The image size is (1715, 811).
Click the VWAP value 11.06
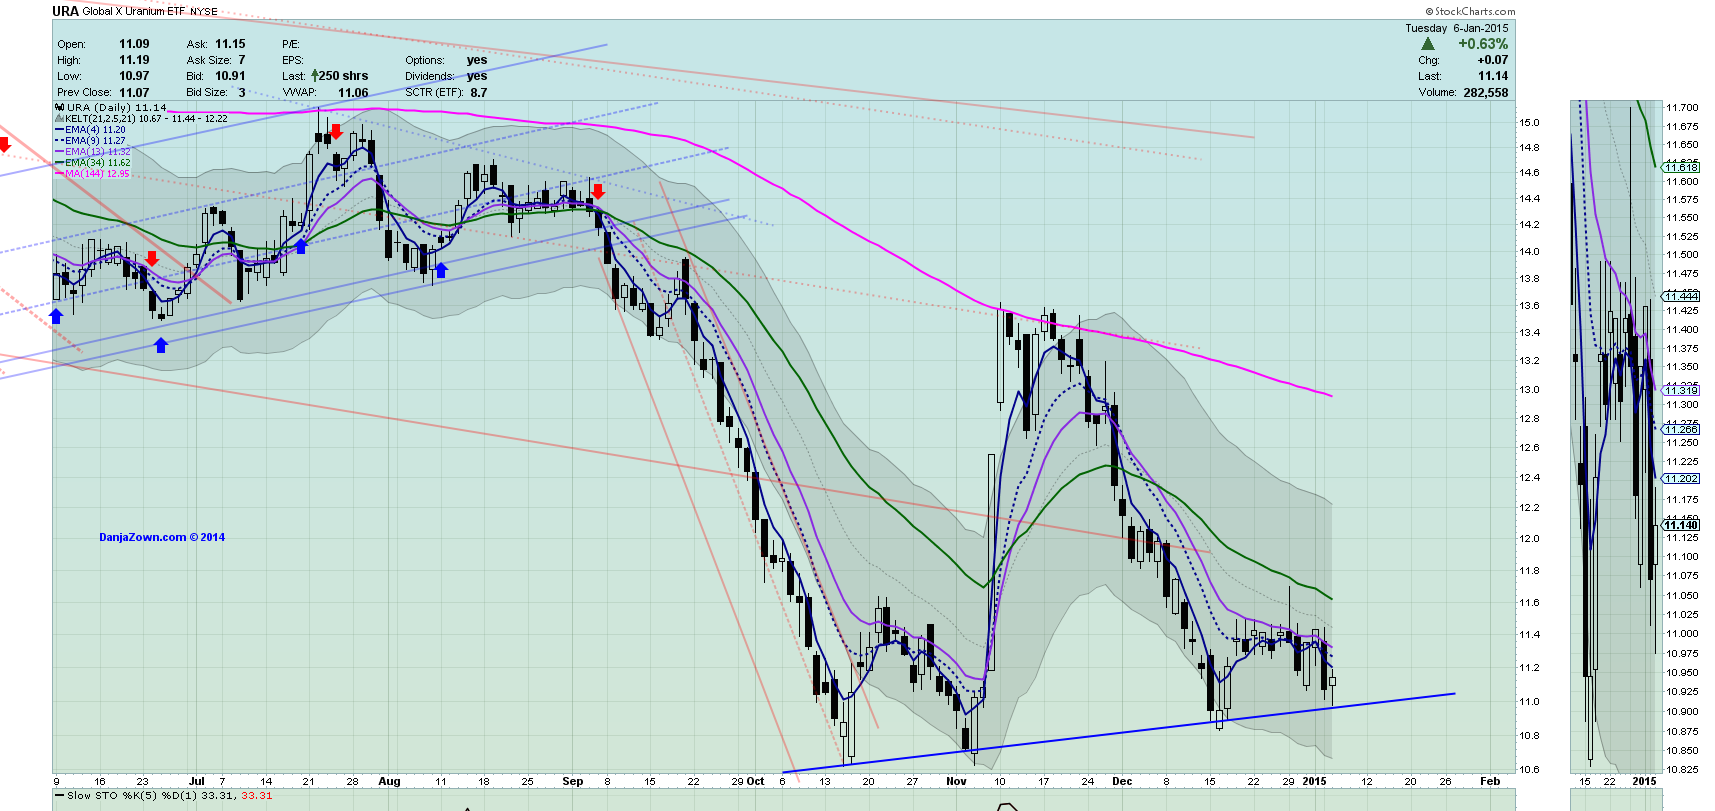click(353, 92)
